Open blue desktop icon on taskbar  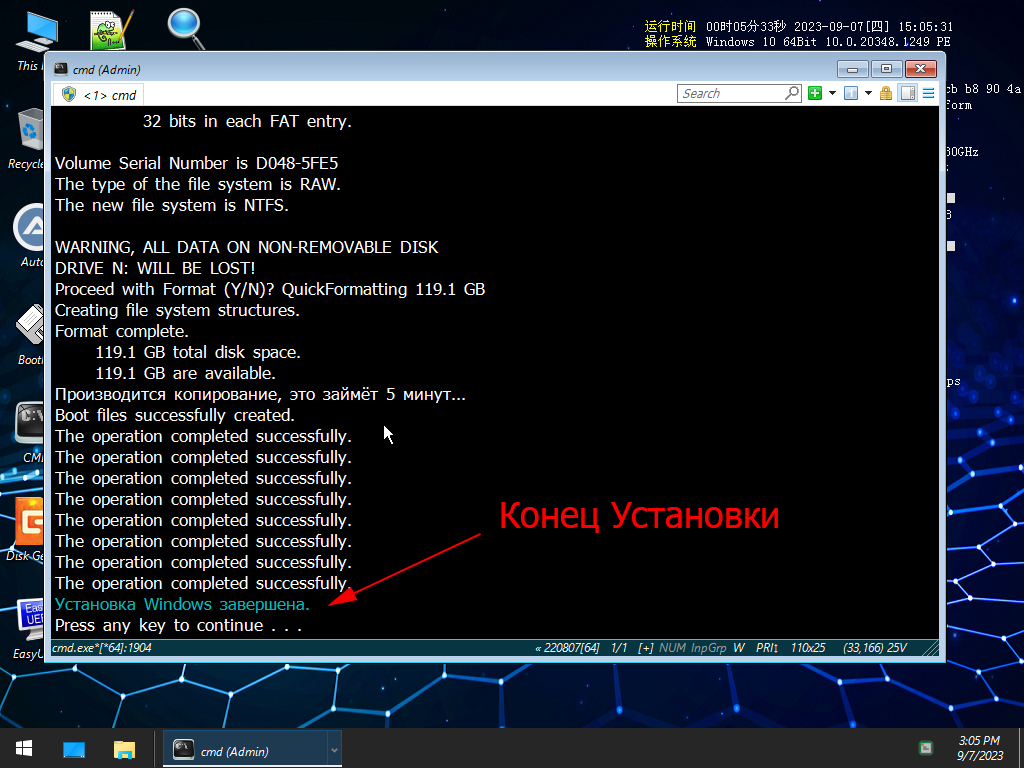point(74,748)
